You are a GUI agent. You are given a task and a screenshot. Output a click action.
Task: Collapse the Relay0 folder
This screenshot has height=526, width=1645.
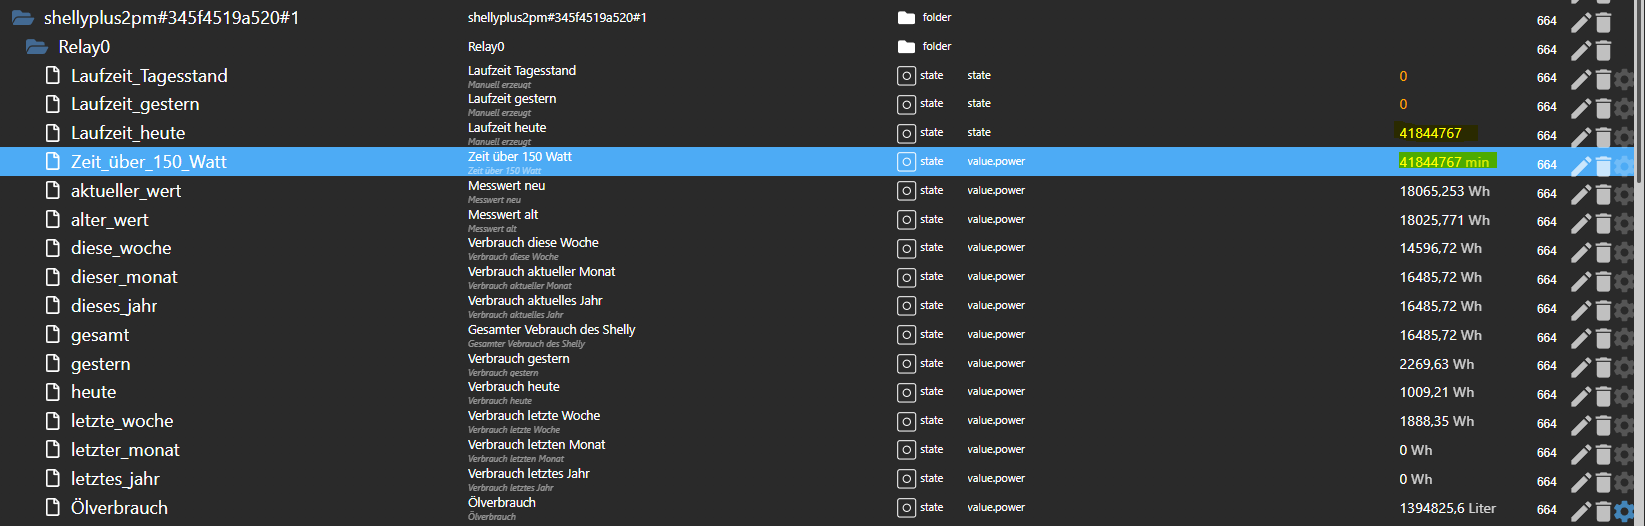pos(37,47)
